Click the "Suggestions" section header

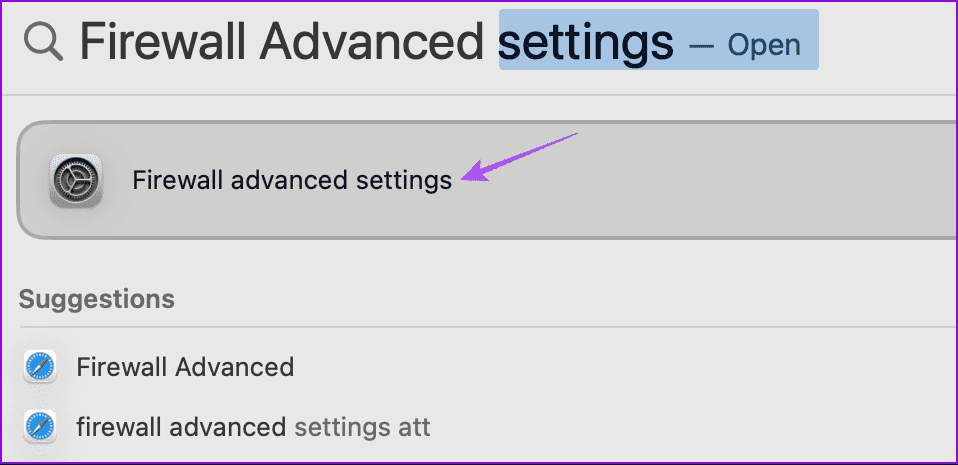96,299
